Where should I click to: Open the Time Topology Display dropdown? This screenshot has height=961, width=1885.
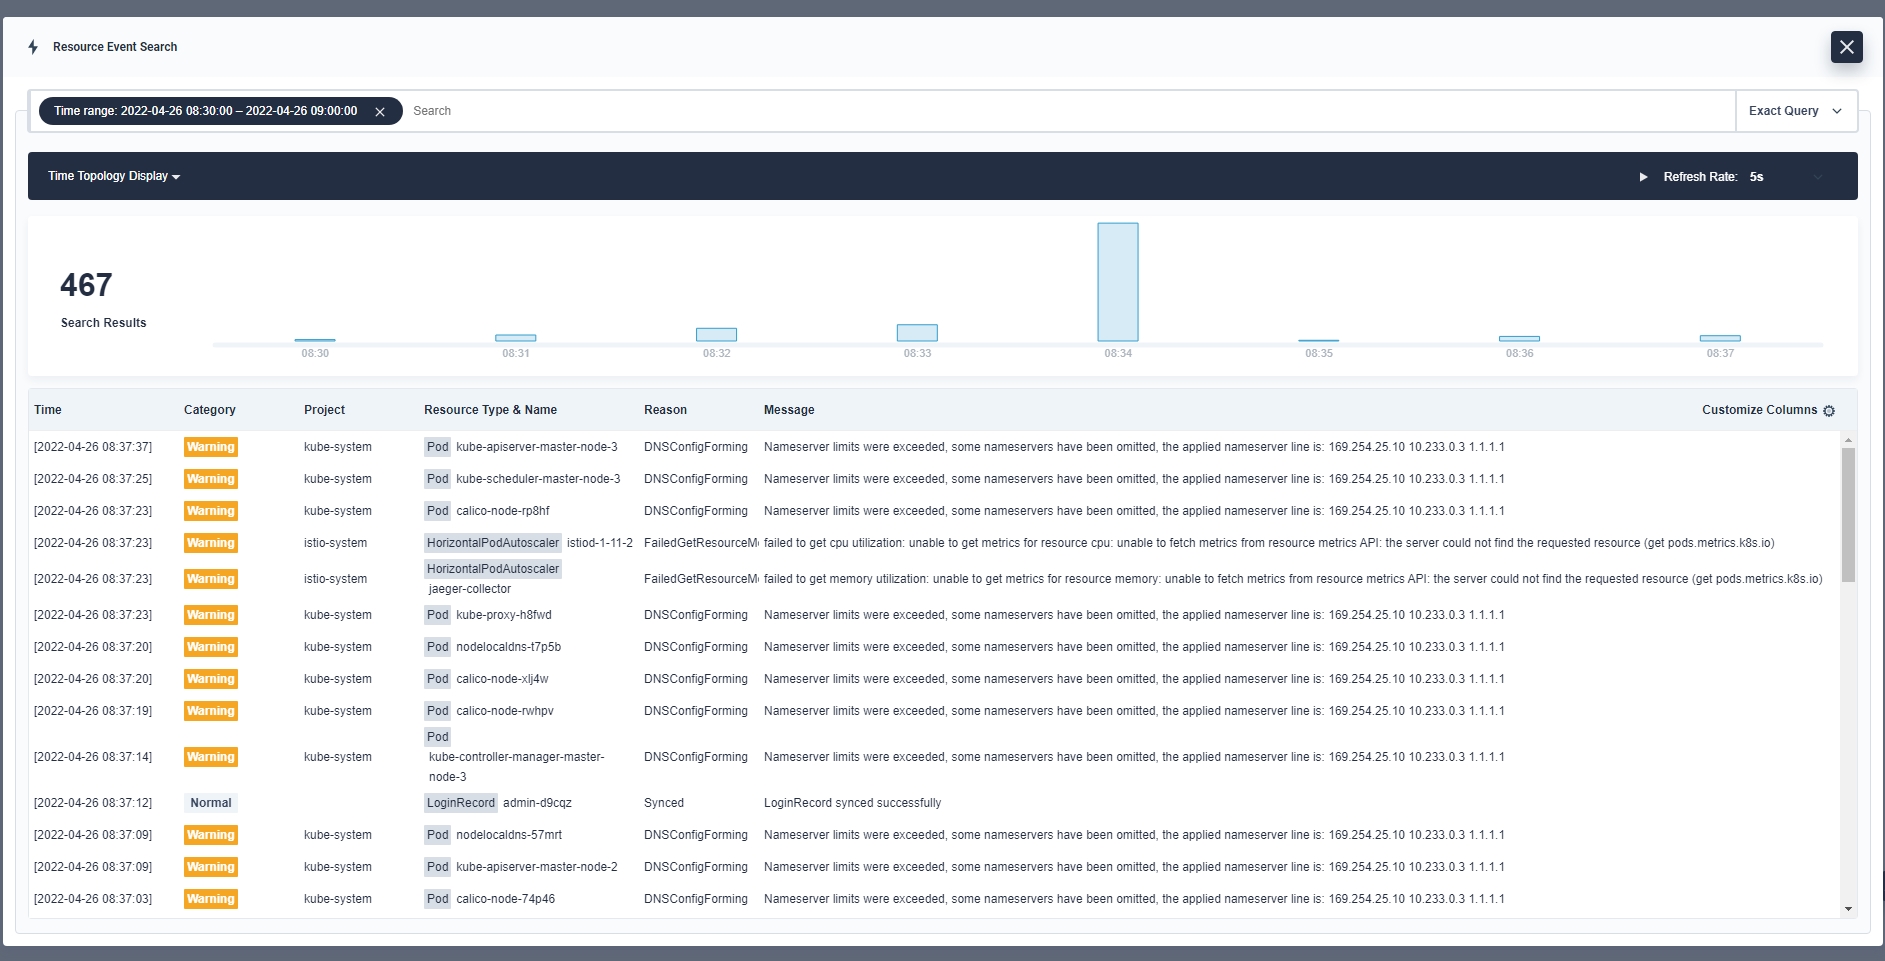click(114, 176)
